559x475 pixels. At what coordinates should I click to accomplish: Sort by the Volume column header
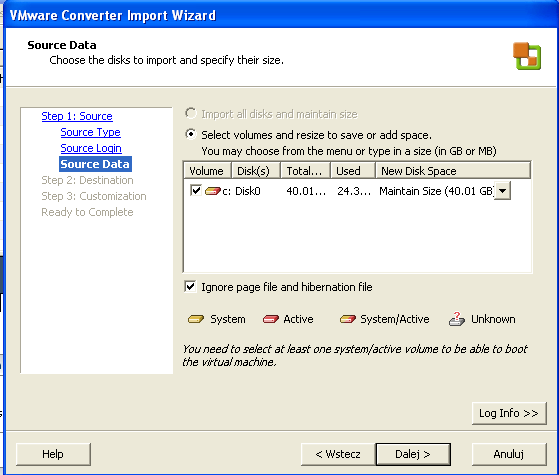(207, 170)
